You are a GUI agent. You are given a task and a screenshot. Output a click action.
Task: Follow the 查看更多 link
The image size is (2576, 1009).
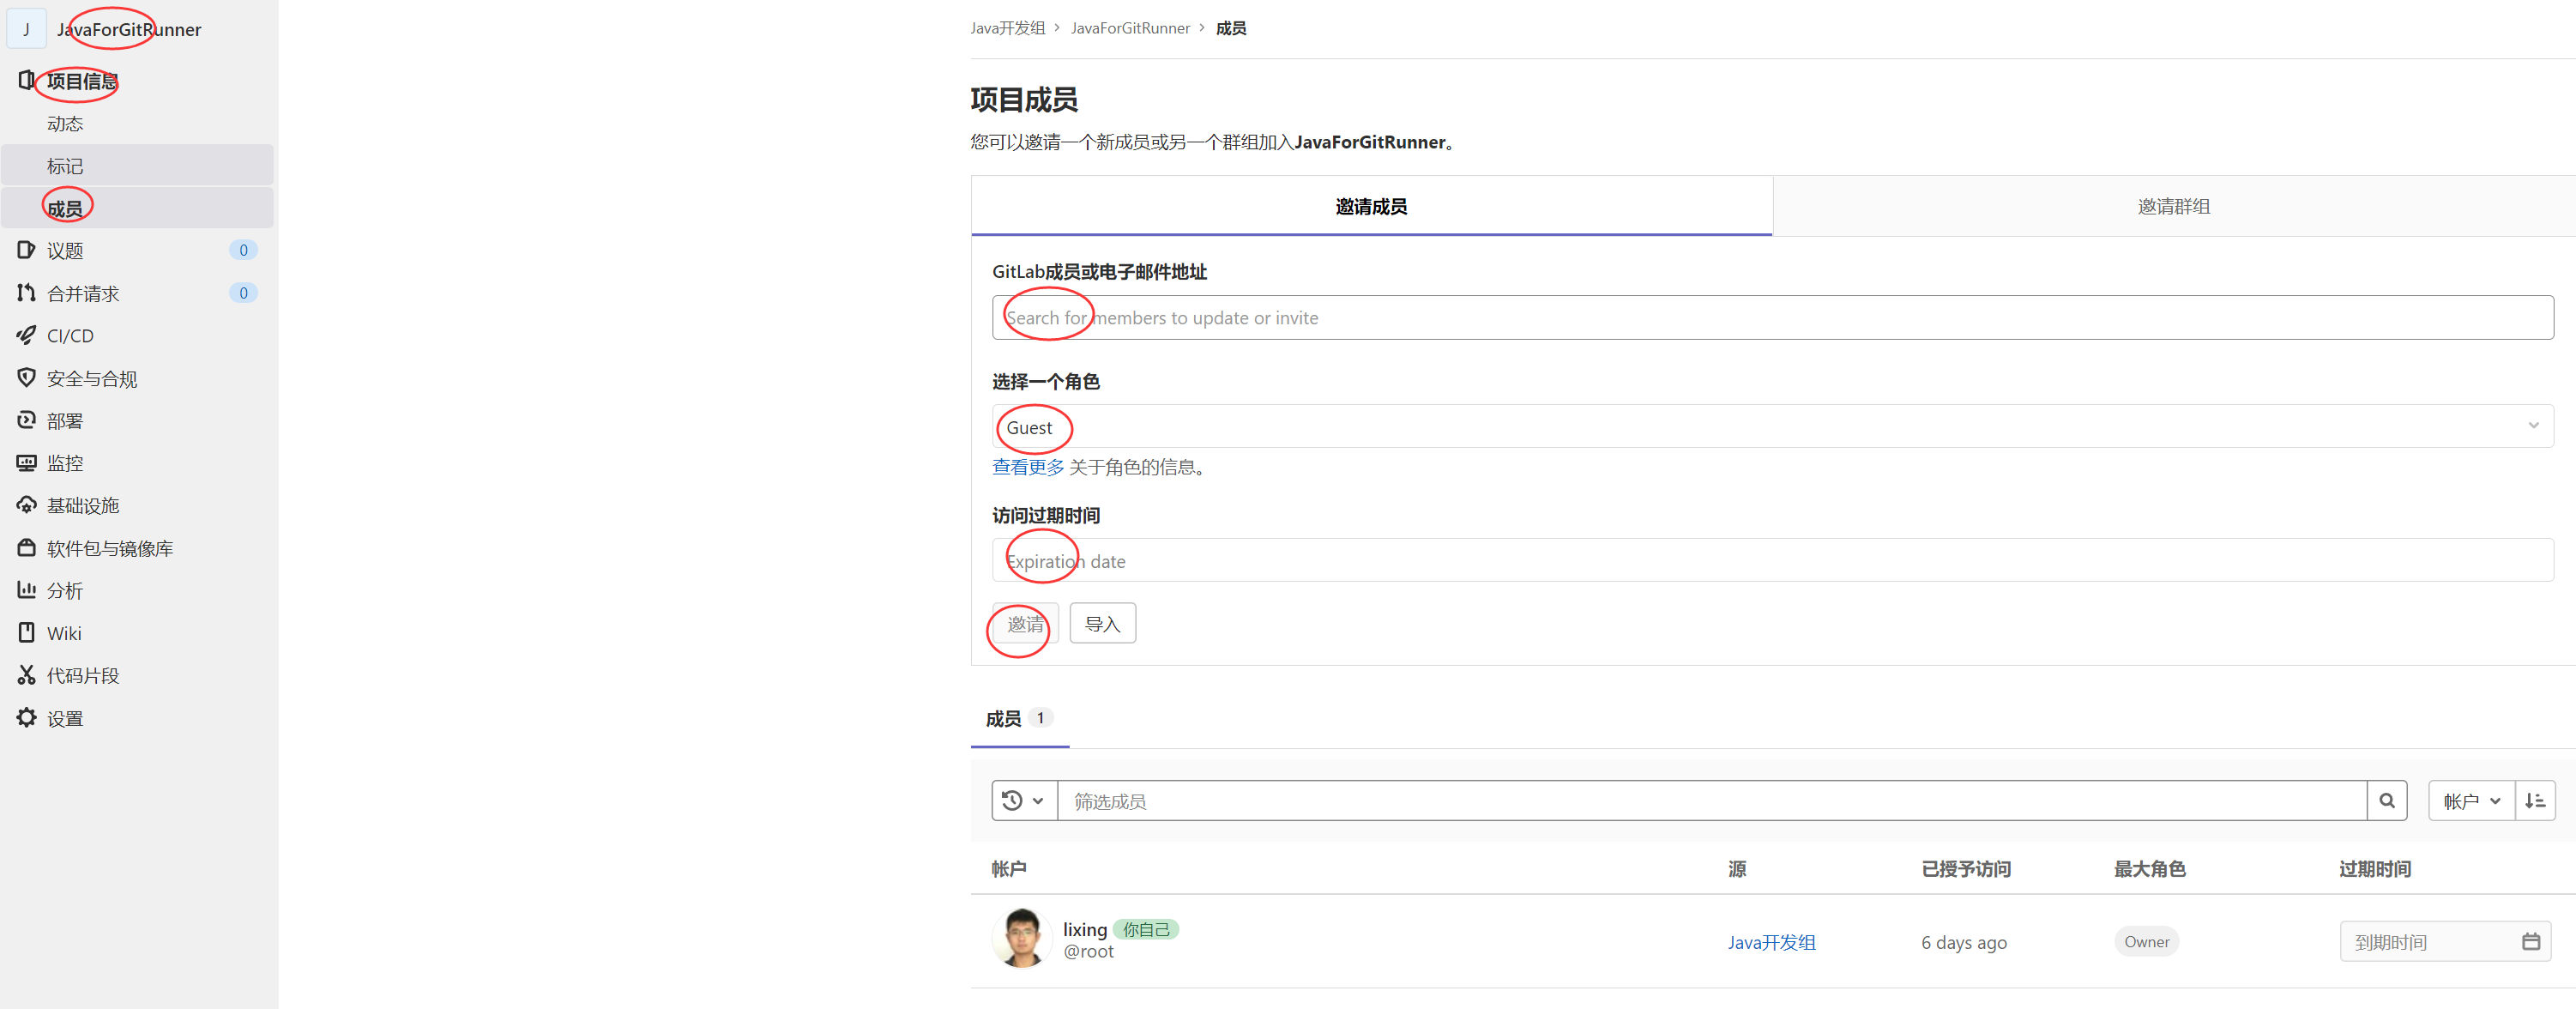(x=1027, y=467)
